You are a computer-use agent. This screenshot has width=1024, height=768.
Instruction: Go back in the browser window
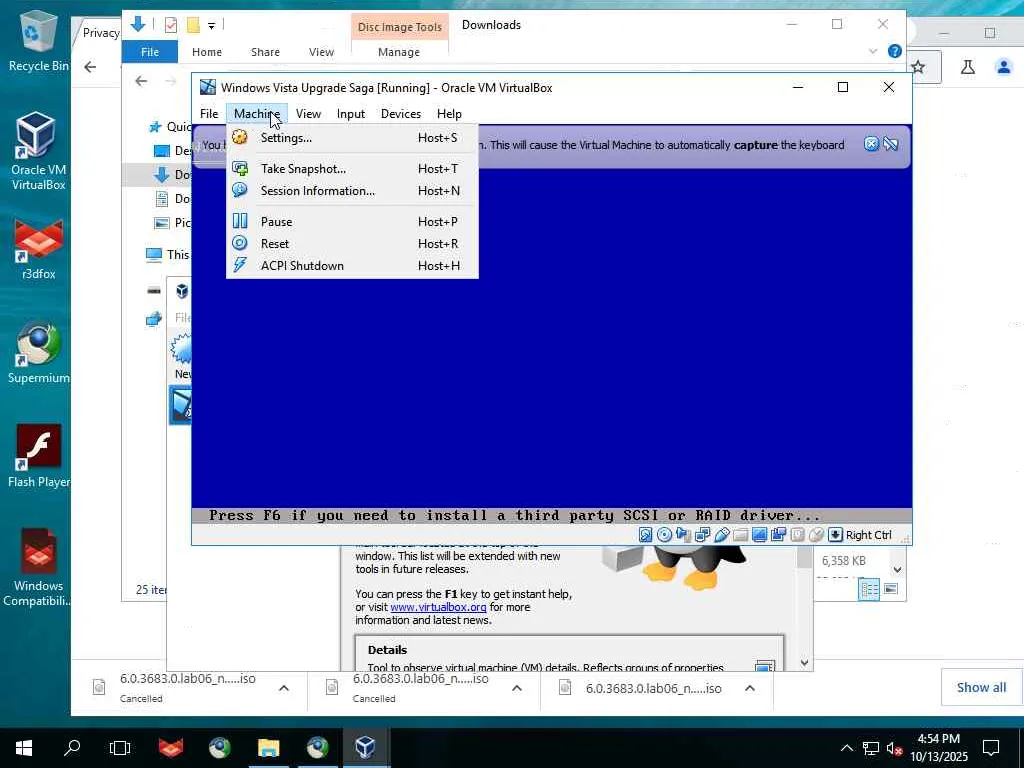point(90,67)
